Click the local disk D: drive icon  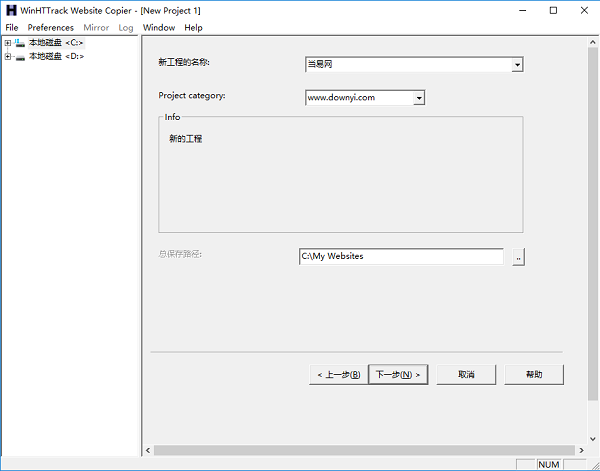point(20,56)
